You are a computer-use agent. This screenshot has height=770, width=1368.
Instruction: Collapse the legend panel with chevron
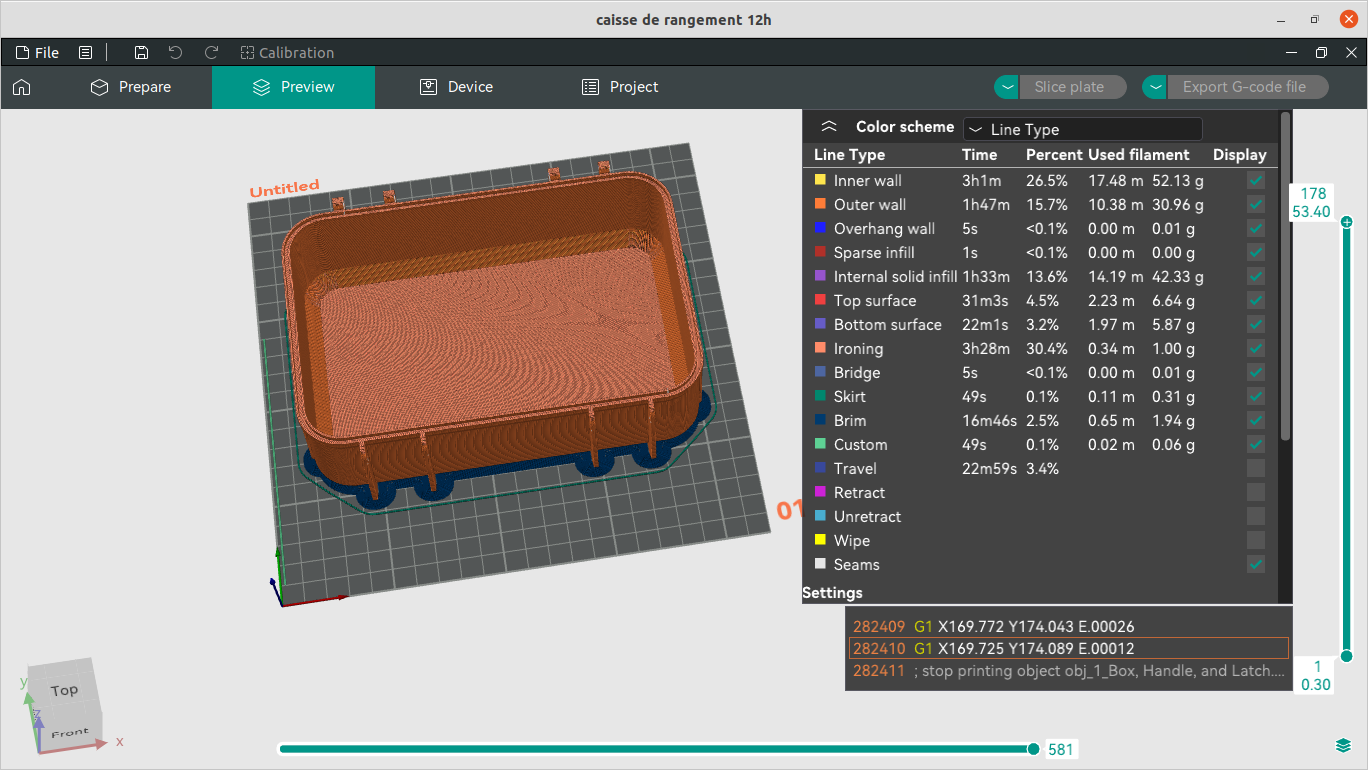point(828,127)
